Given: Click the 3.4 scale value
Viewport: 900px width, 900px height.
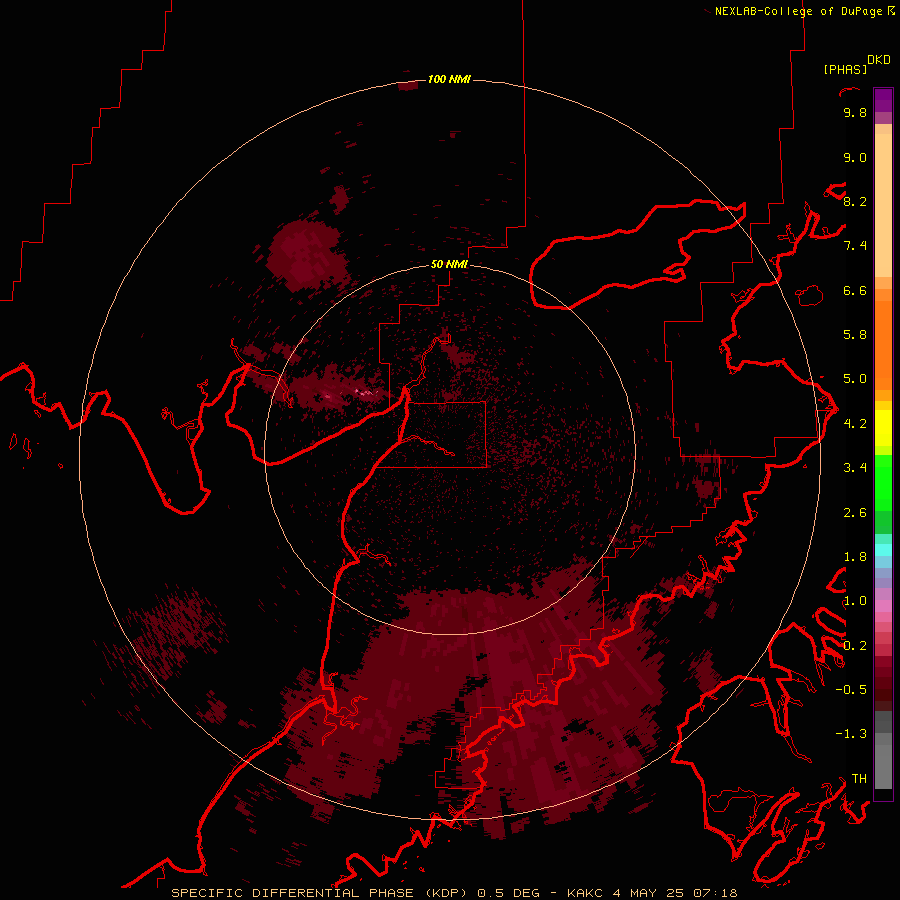Looking at the screenshot, I should [x=855, y=468].
